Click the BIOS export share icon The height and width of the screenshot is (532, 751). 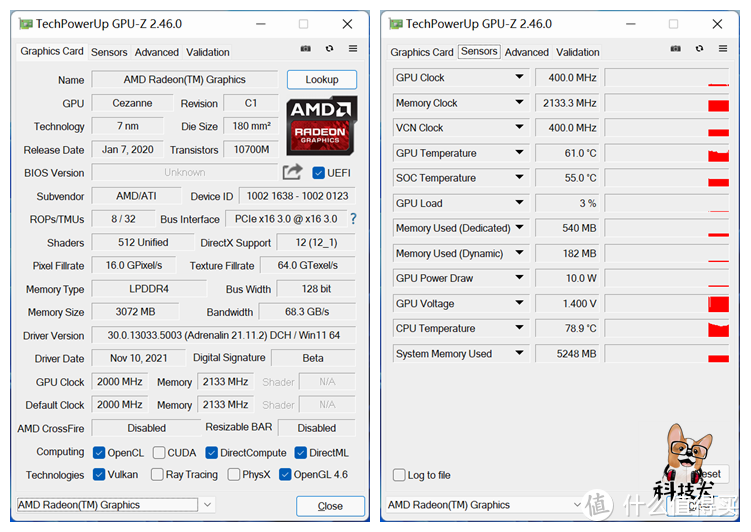pos(292,172)
